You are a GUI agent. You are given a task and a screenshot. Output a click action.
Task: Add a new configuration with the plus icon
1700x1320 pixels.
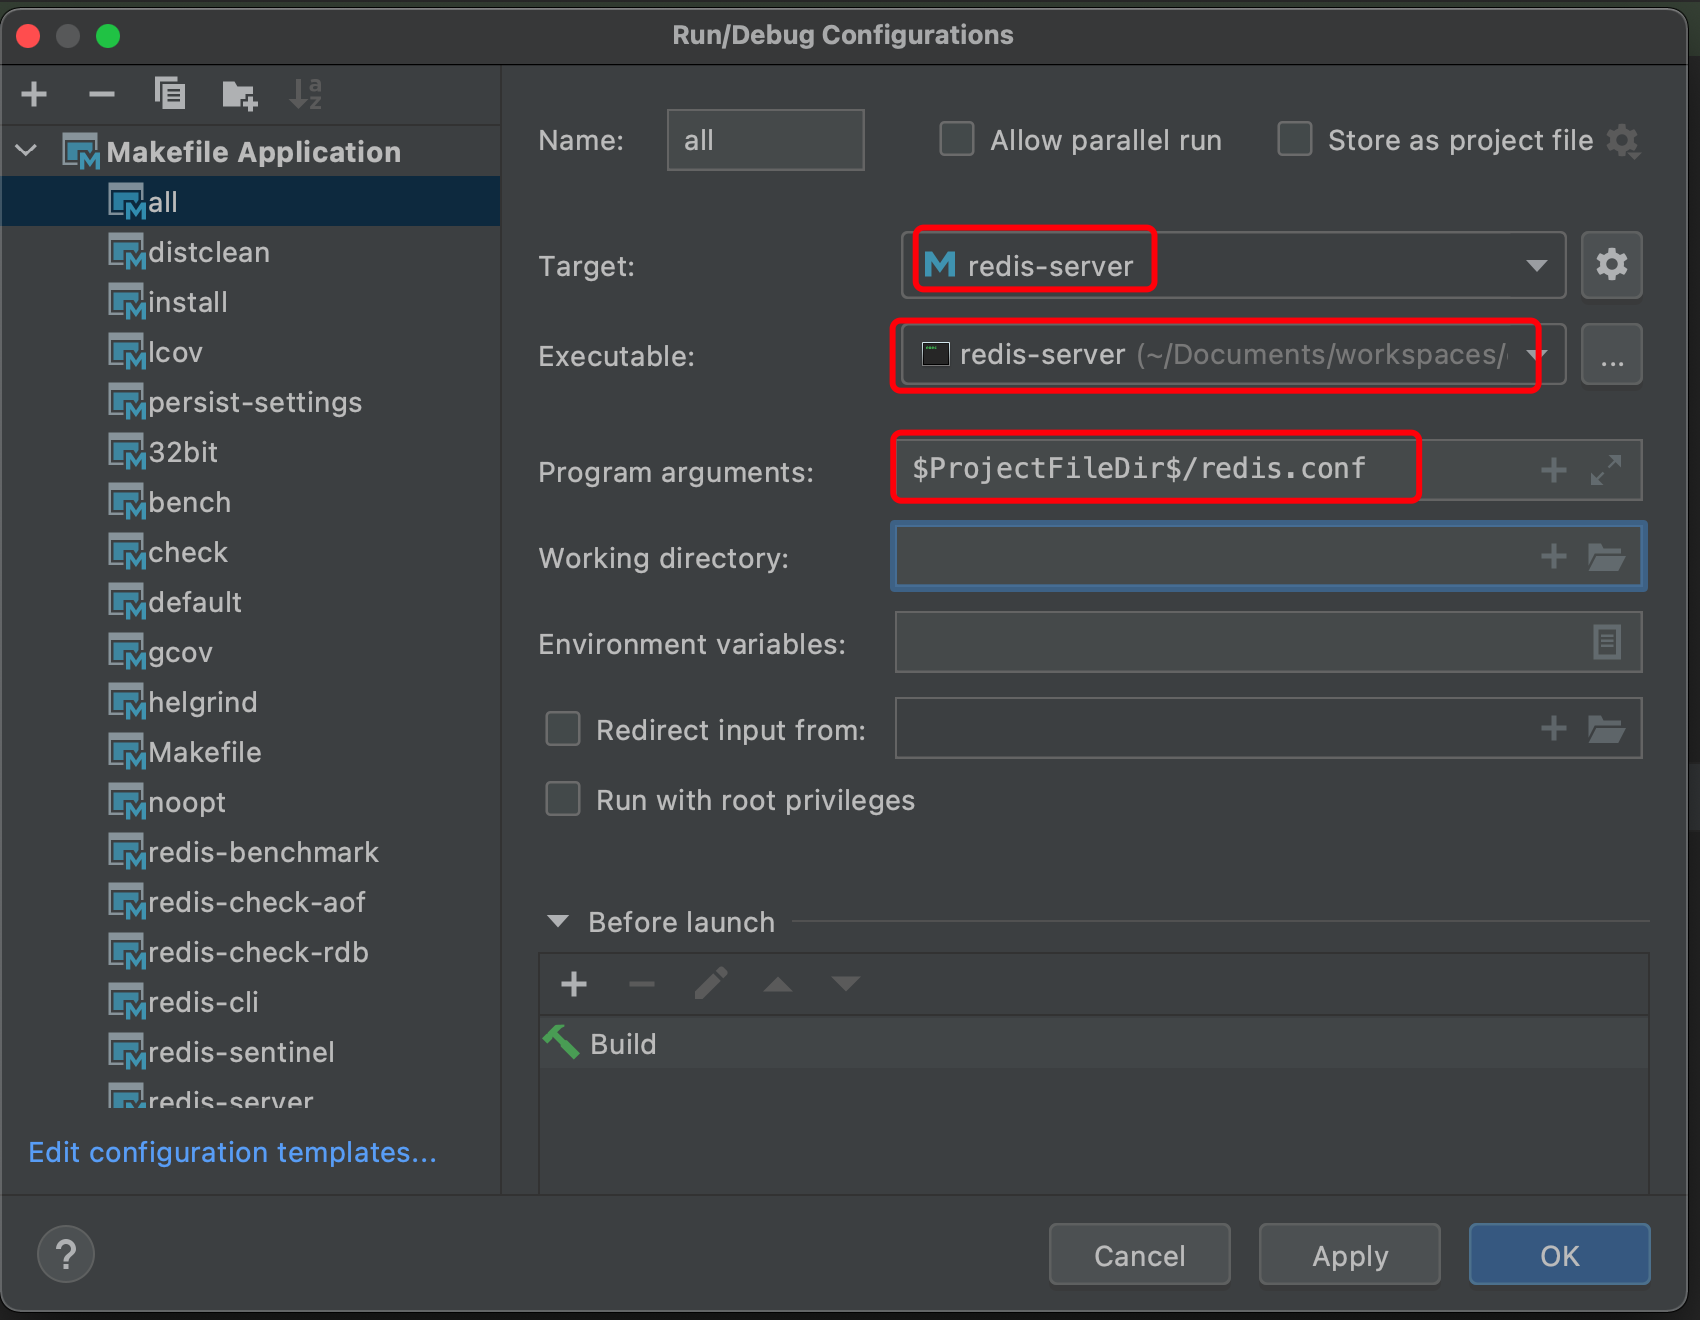coord(34,94)
